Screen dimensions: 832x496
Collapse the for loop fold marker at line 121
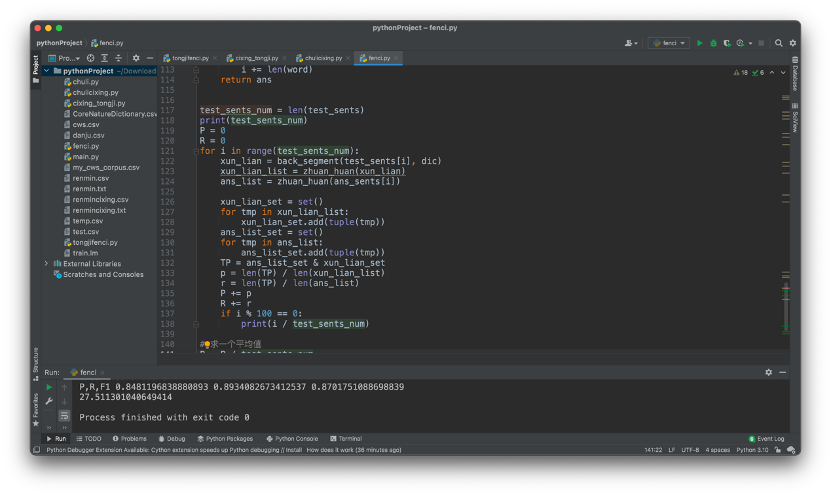(x=196, y=151)
